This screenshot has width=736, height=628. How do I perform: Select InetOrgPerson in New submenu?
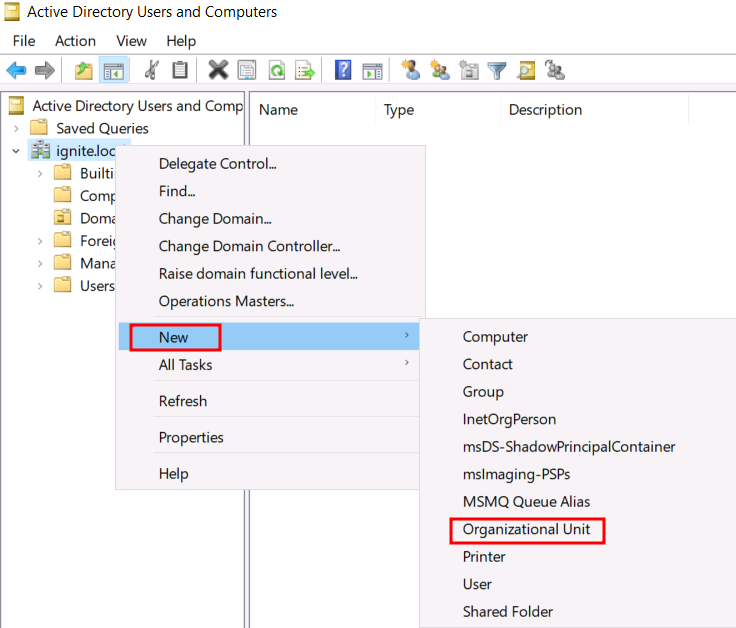[509, 419]
